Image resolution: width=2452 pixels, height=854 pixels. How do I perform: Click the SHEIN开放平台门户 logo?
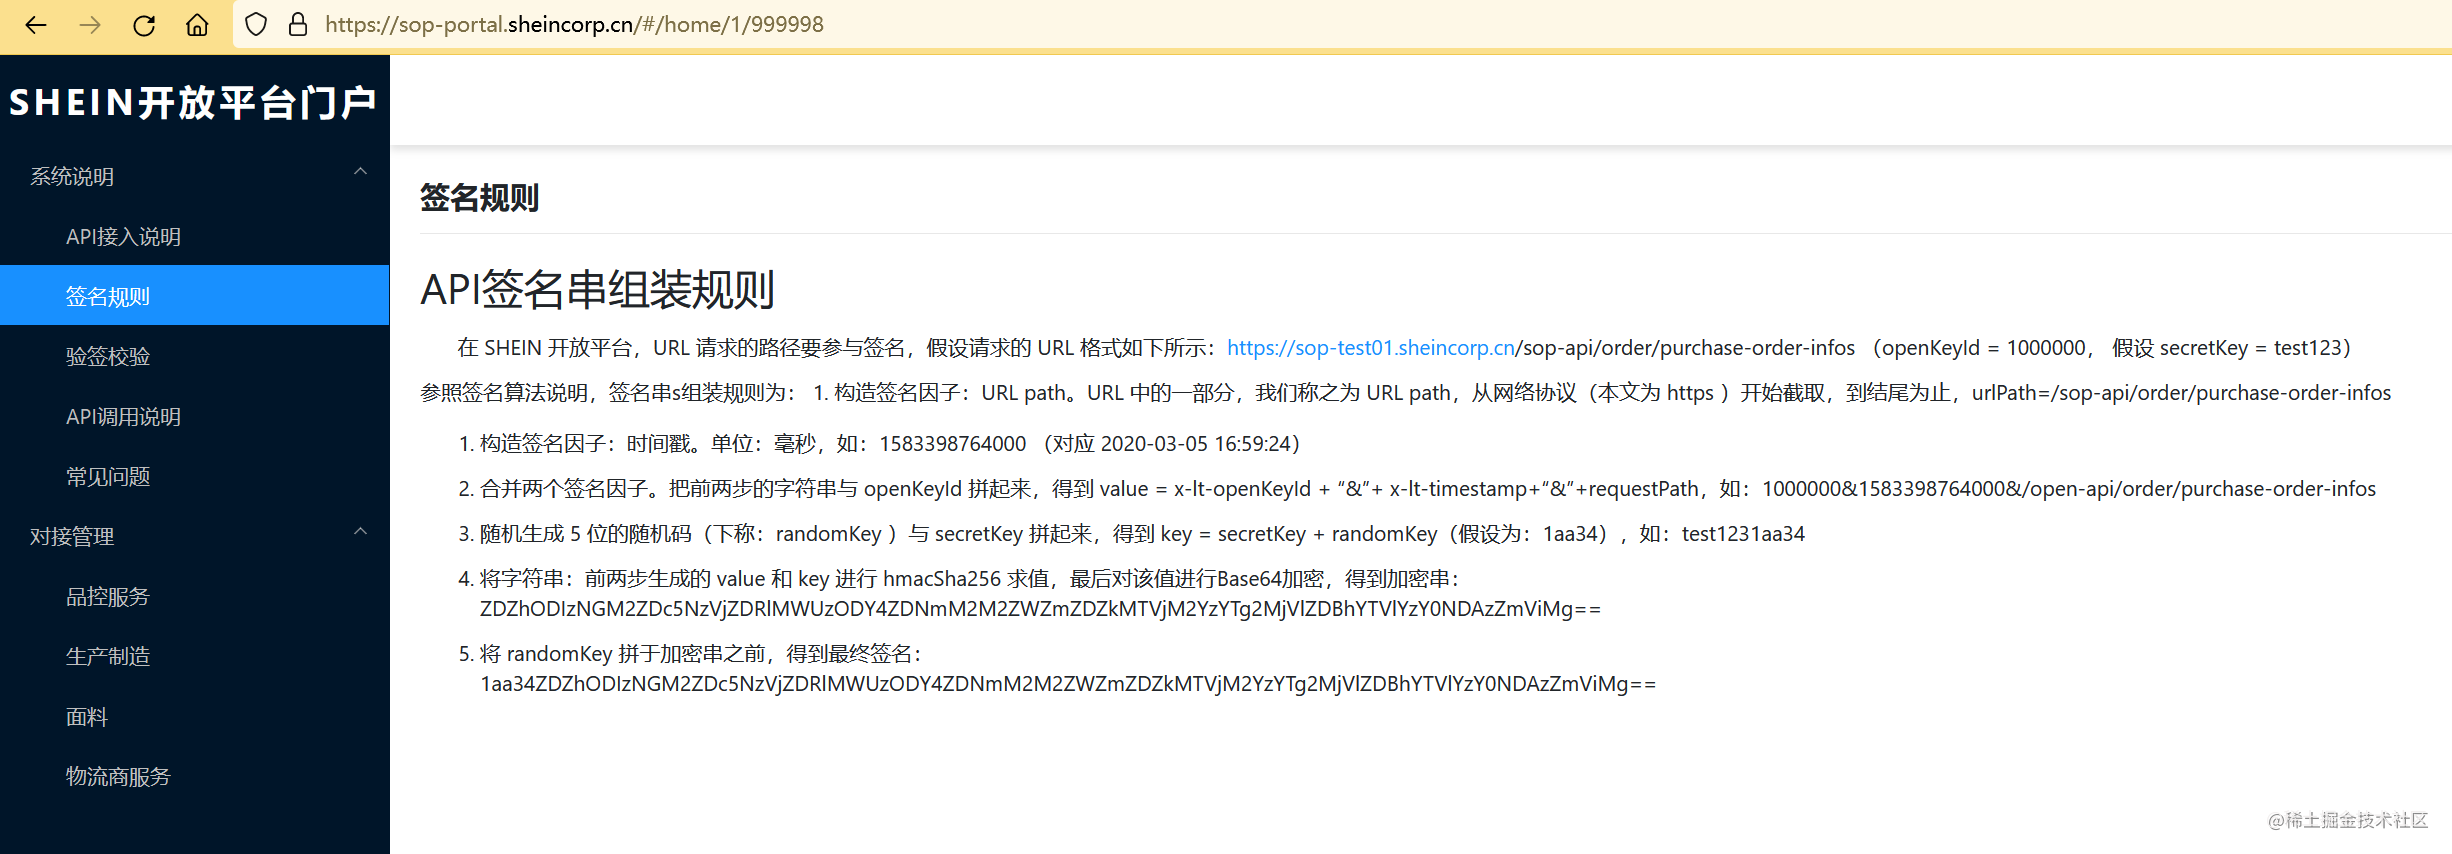click(x=192, y=103)
